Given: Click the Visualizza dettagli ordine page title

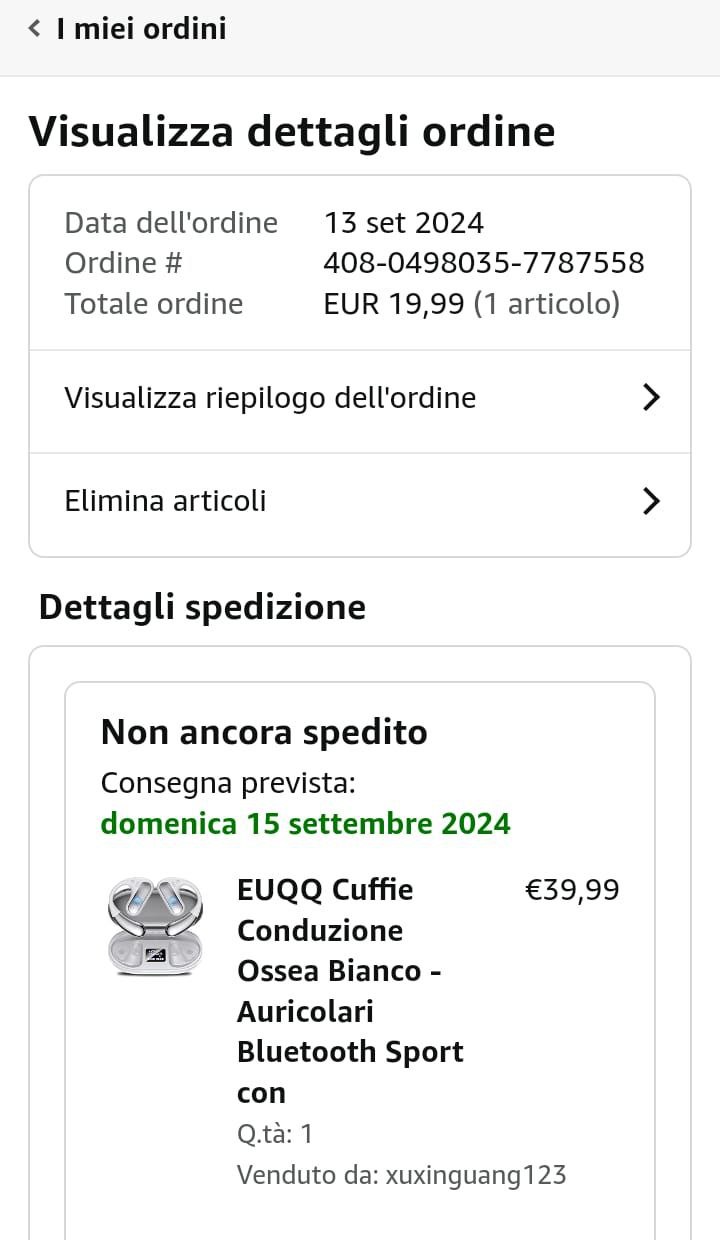Looking at the screenshot, I should point(291,132).
